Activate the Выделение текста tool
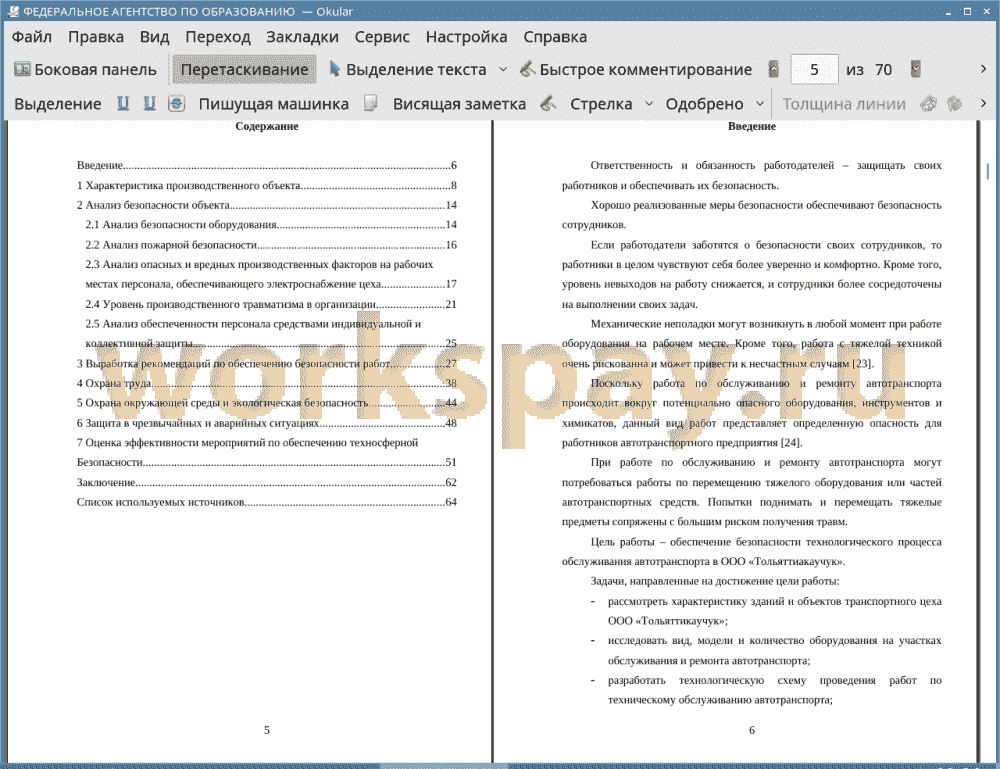Image resolution: width=1000 pixels, height=769 pixels. pos(408,70)
